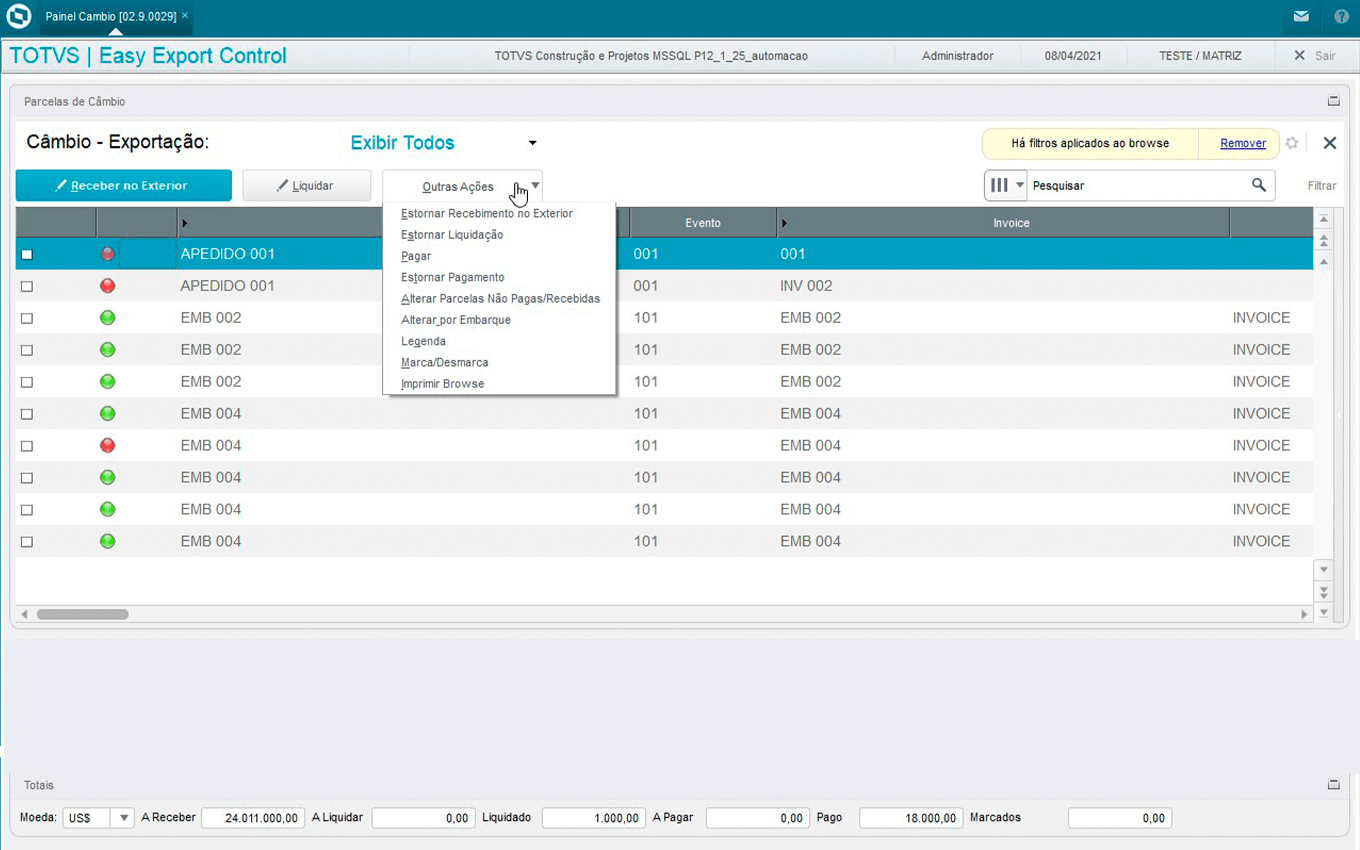Click the Remover filter link

(1243, 143)
